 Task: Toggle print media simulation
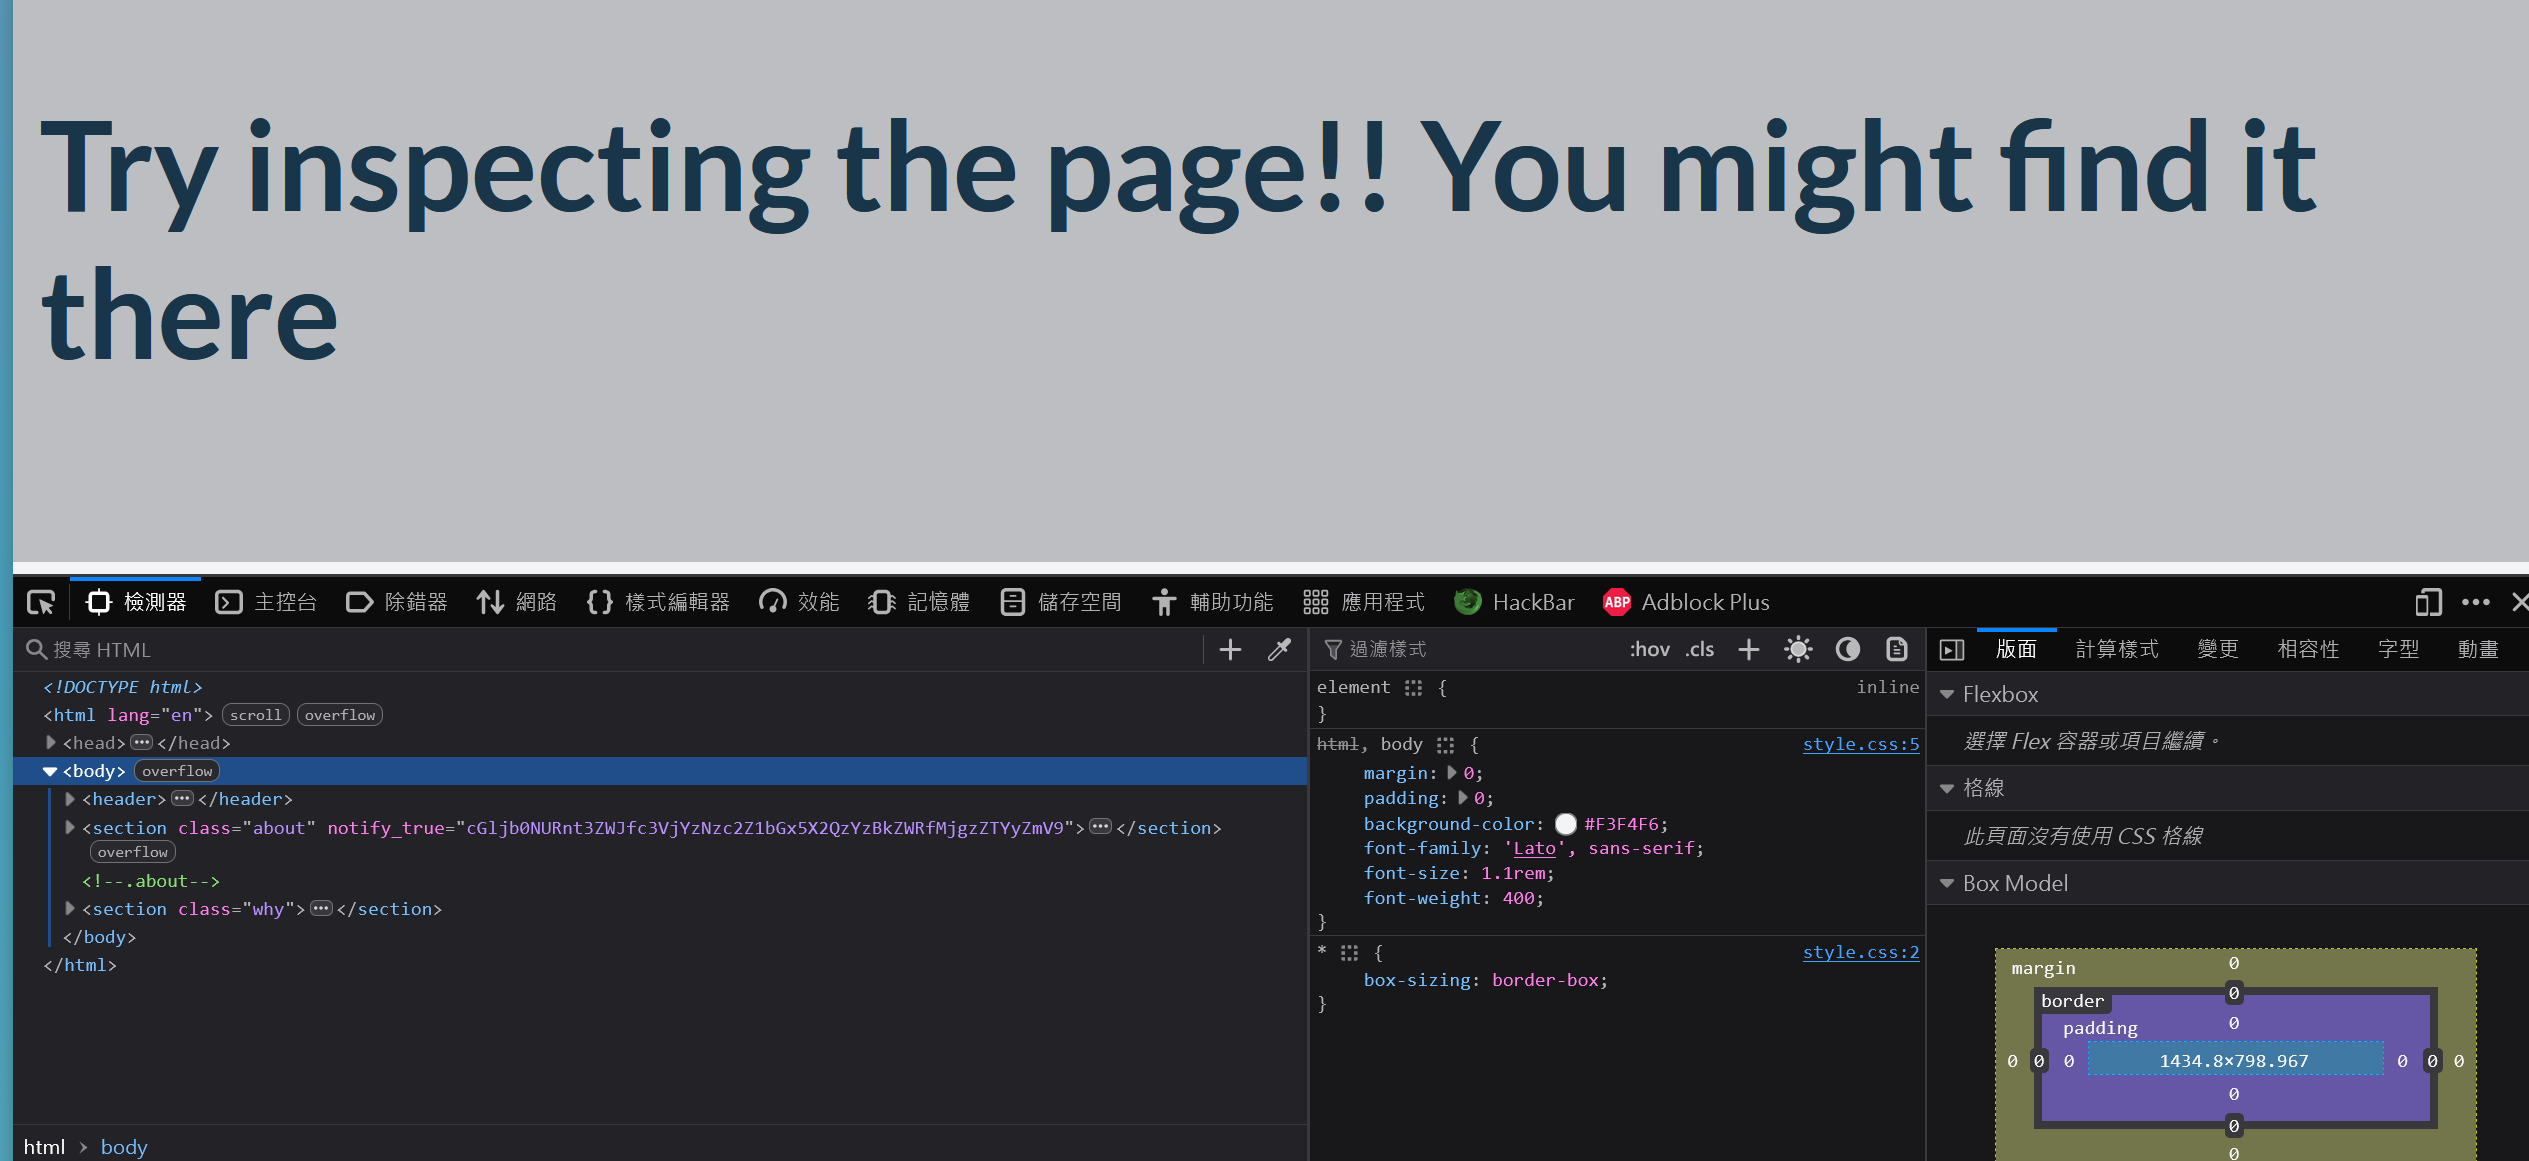pyautogui.click(x=1895, y=649)
